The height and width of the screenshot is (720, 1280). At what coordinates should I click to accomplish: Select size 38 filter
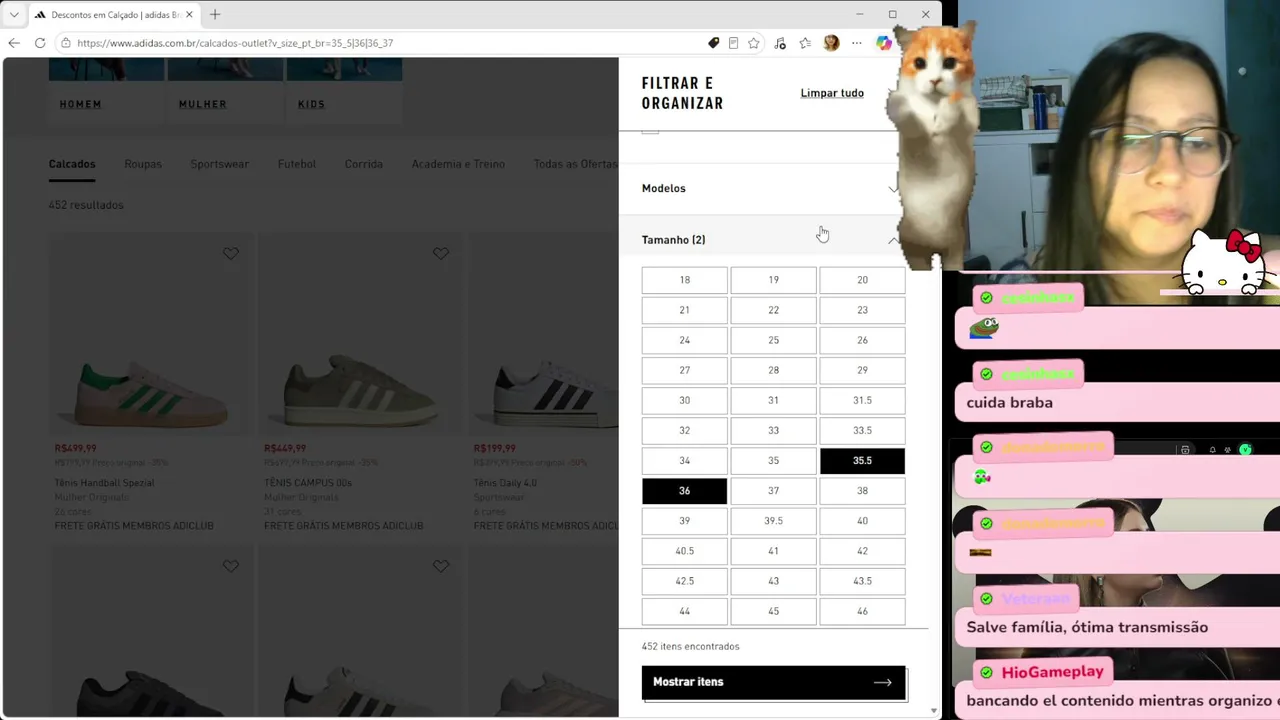(x=862, y=491)
